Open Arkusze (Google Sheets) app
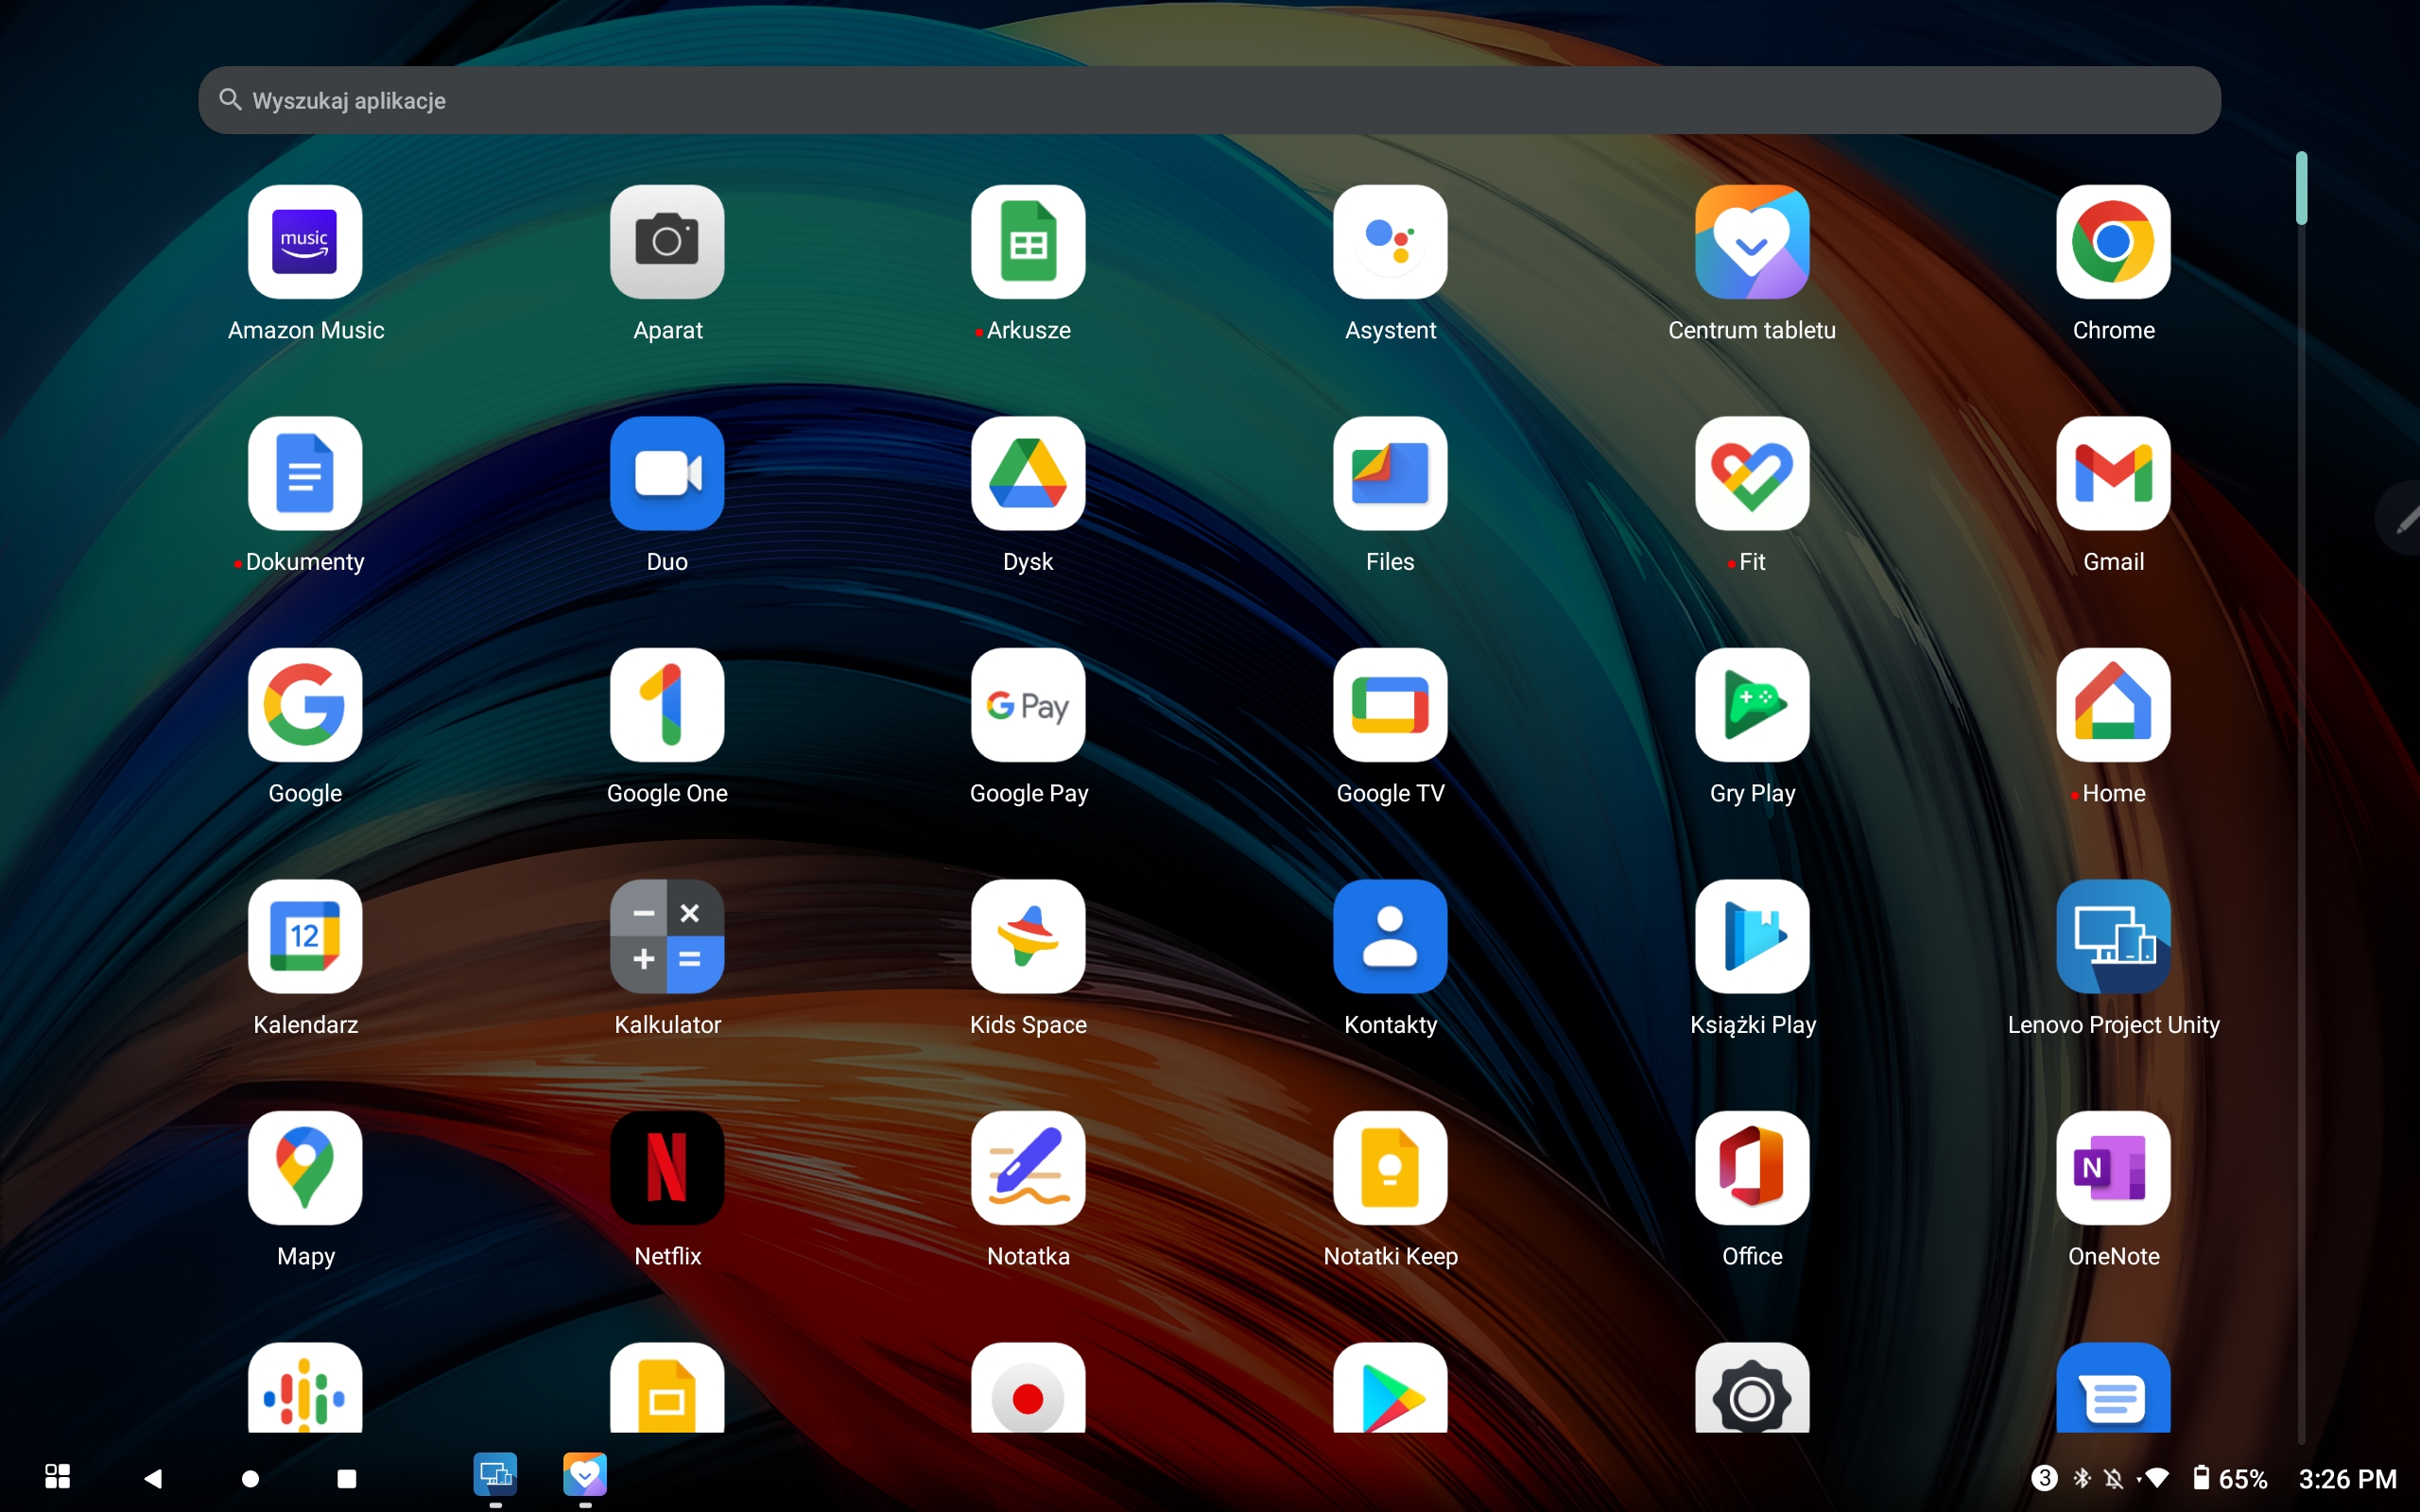Screen dimensions: 2420x1512 click(1028, 242)
